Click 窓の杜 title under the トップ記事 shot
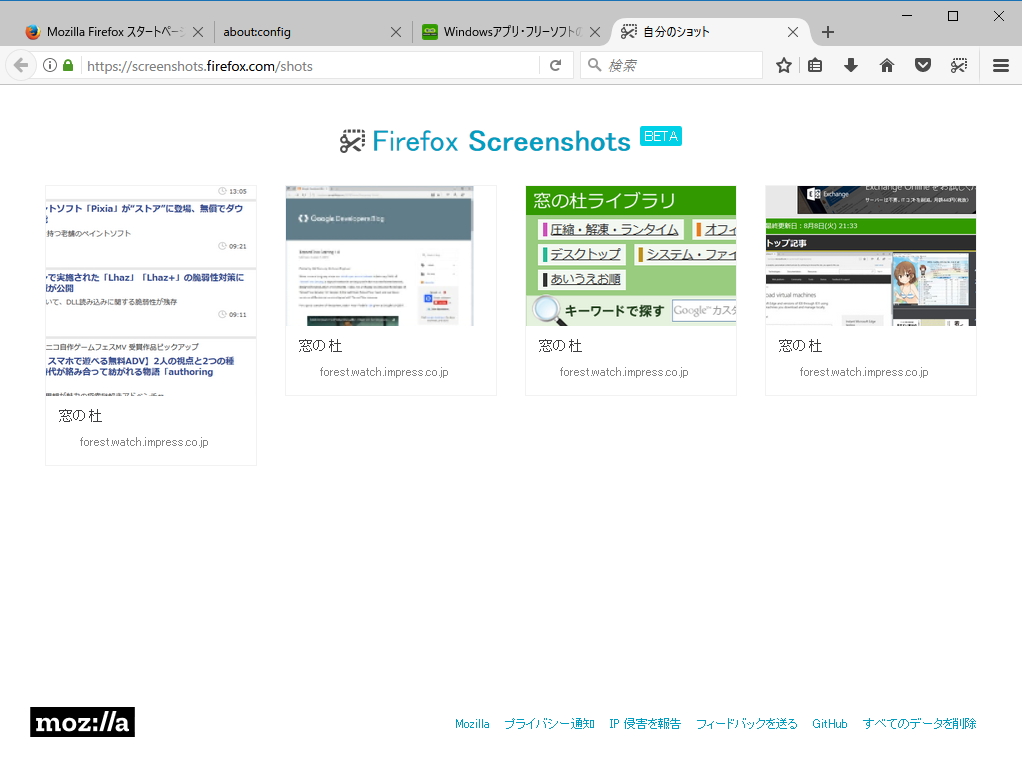The width and height of the screenshot is (1022, 767). [x=800, y=345]
